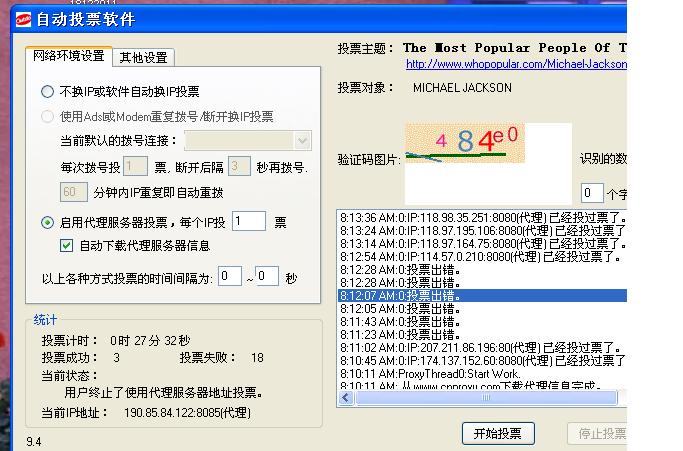Screen dimensions: 683x451
Task: Click the 每个IP投 votes input field
Action: coord(249,221)
